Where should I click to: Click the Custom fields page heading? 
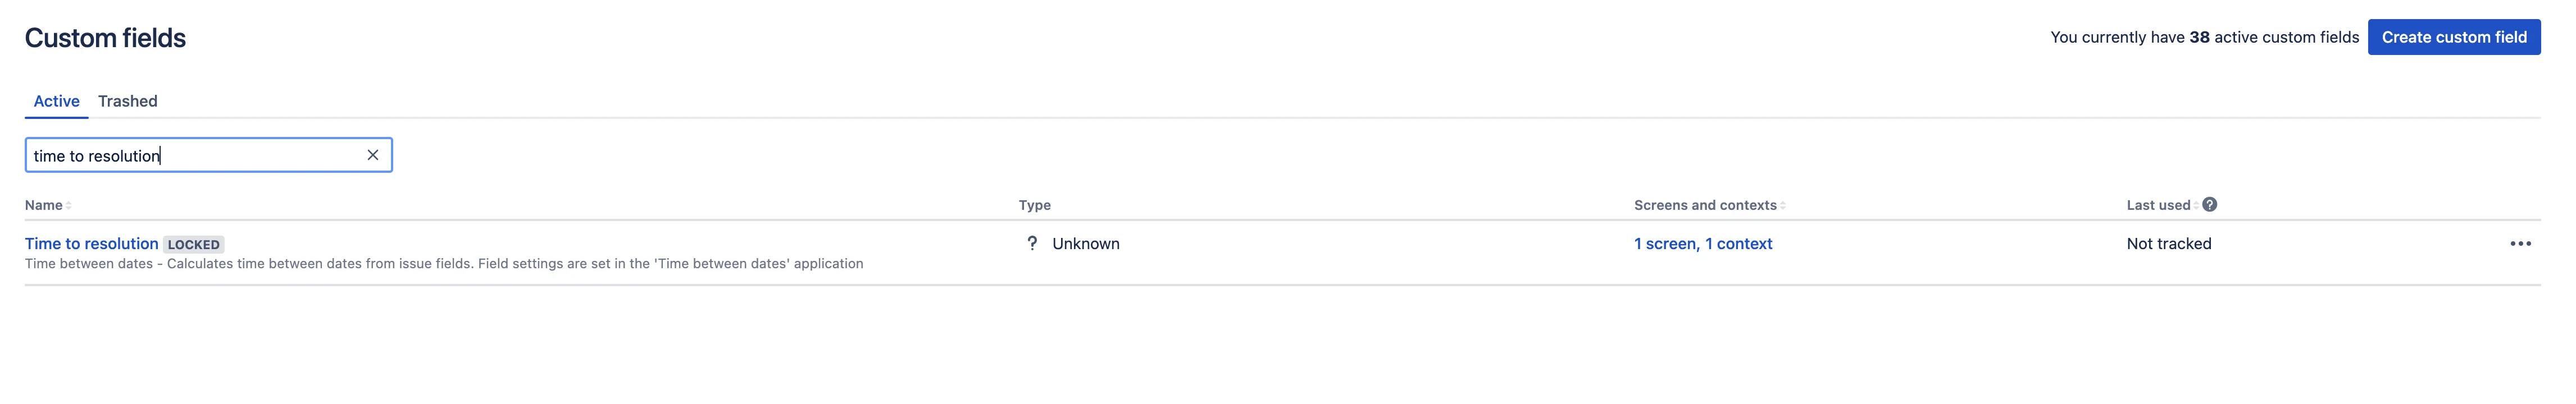click(x=105, y=38)
